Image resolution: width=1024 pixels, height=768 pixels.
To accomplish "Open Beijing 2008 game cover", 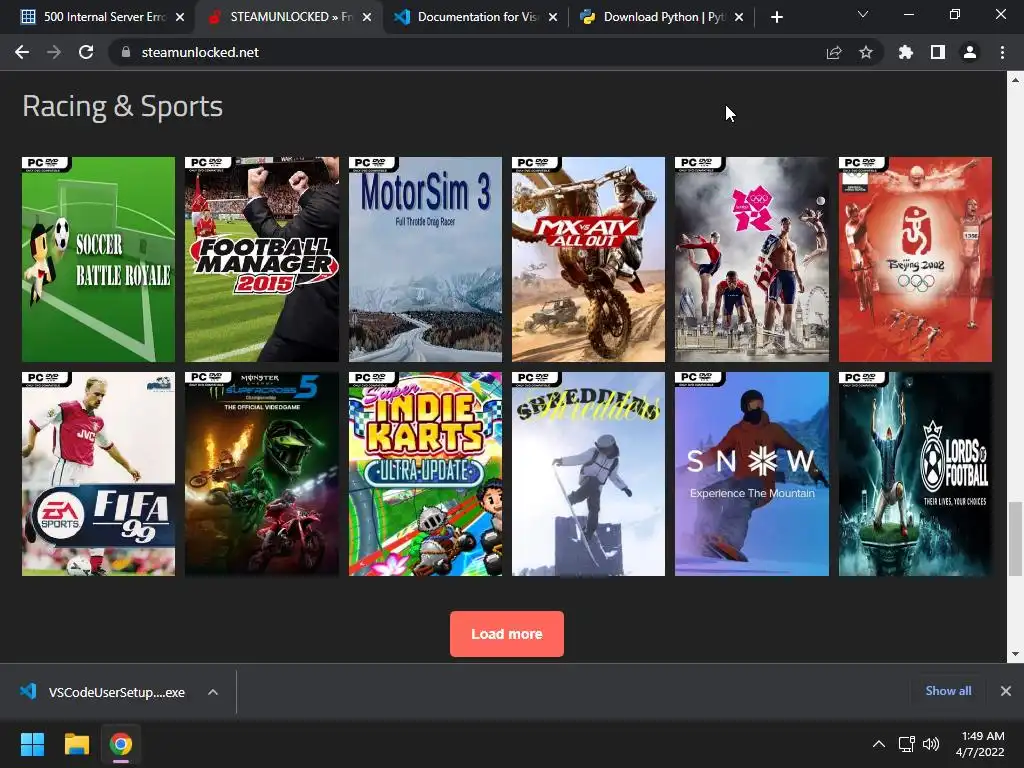I will [915, 259].
